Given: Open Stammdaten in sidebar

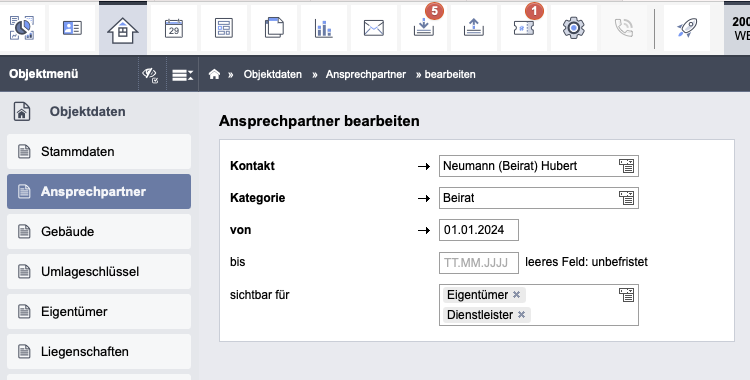Looking at the screenshot, I should click(99, 152).
